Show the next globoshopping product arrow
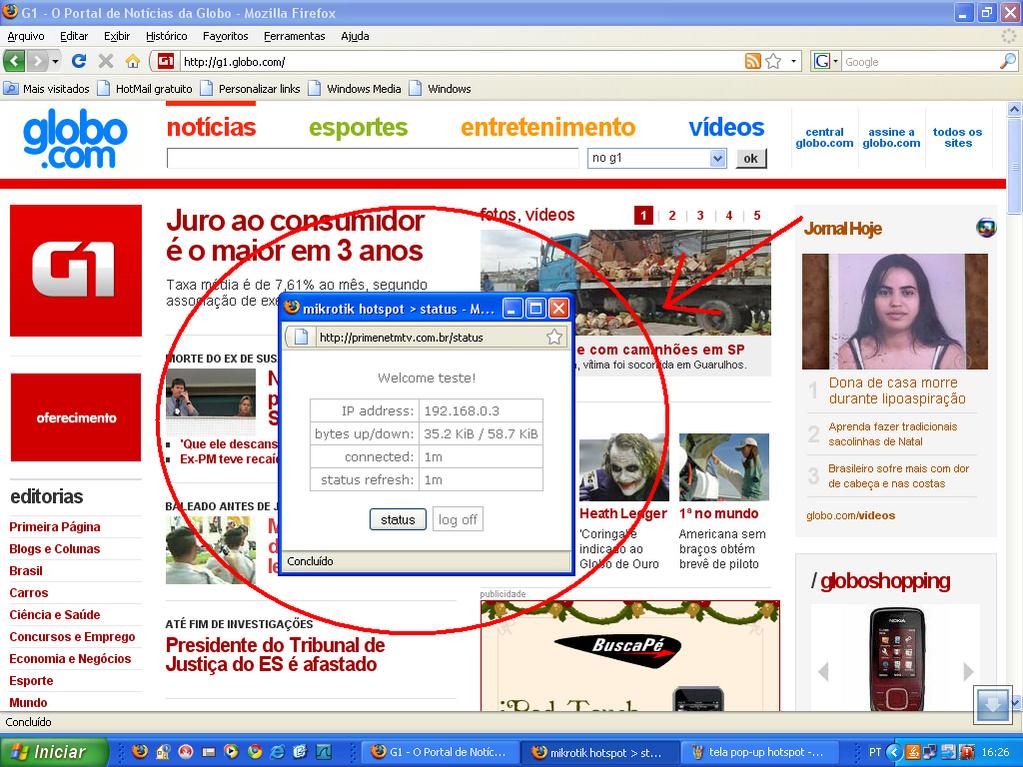The width and height of the screenshot is (1023, 767). (968, 672)
